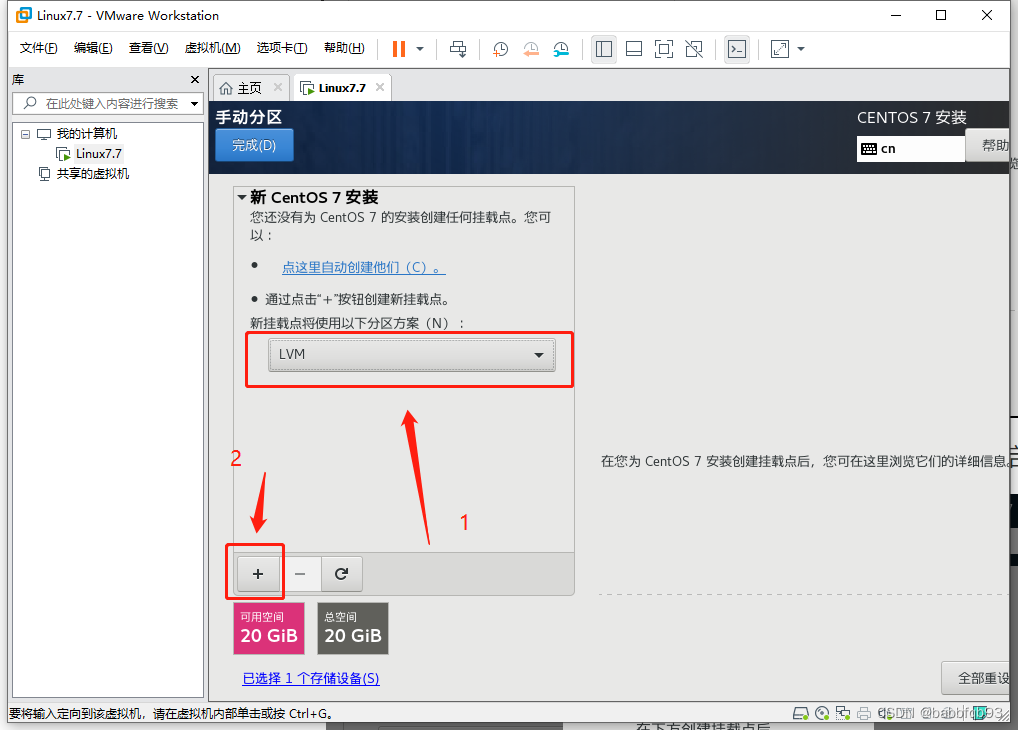Close the library panel with its X
The width and height of the screenshot is (1018, 730).
point(194,79)
